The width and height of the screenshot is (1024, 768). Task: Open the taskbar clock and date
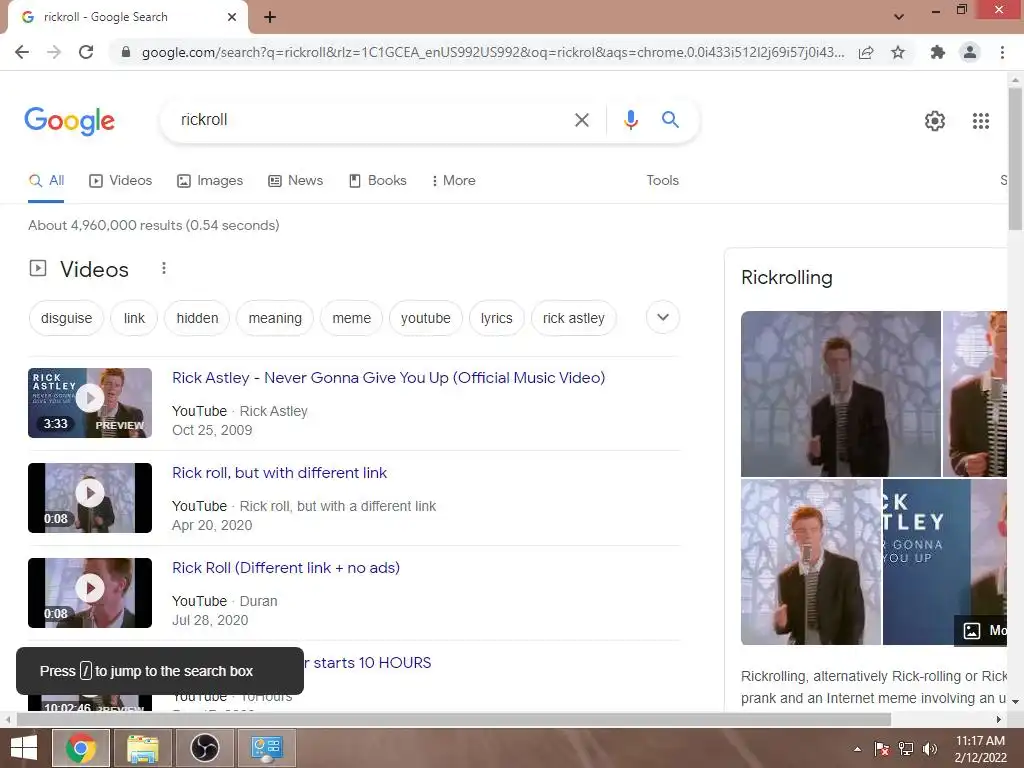point(980,749)
